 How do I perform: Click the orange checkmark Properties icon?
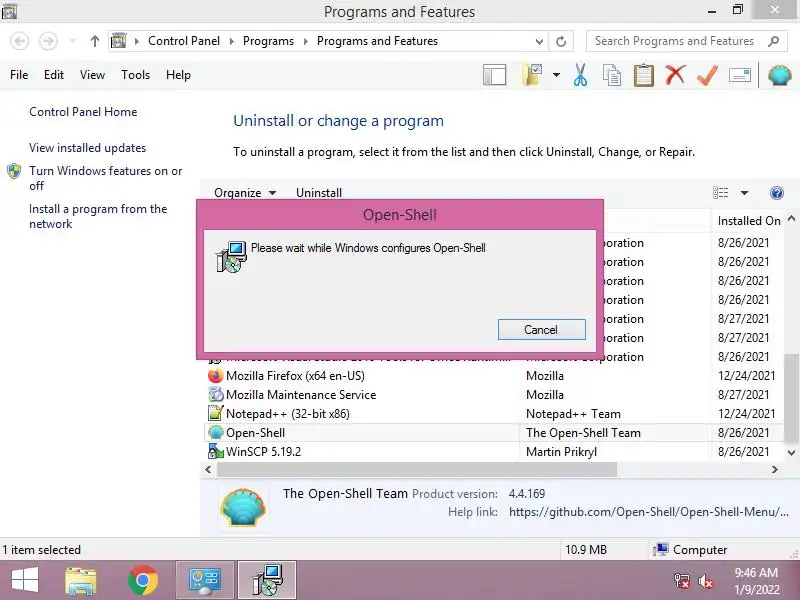click(x=707, y=75)
